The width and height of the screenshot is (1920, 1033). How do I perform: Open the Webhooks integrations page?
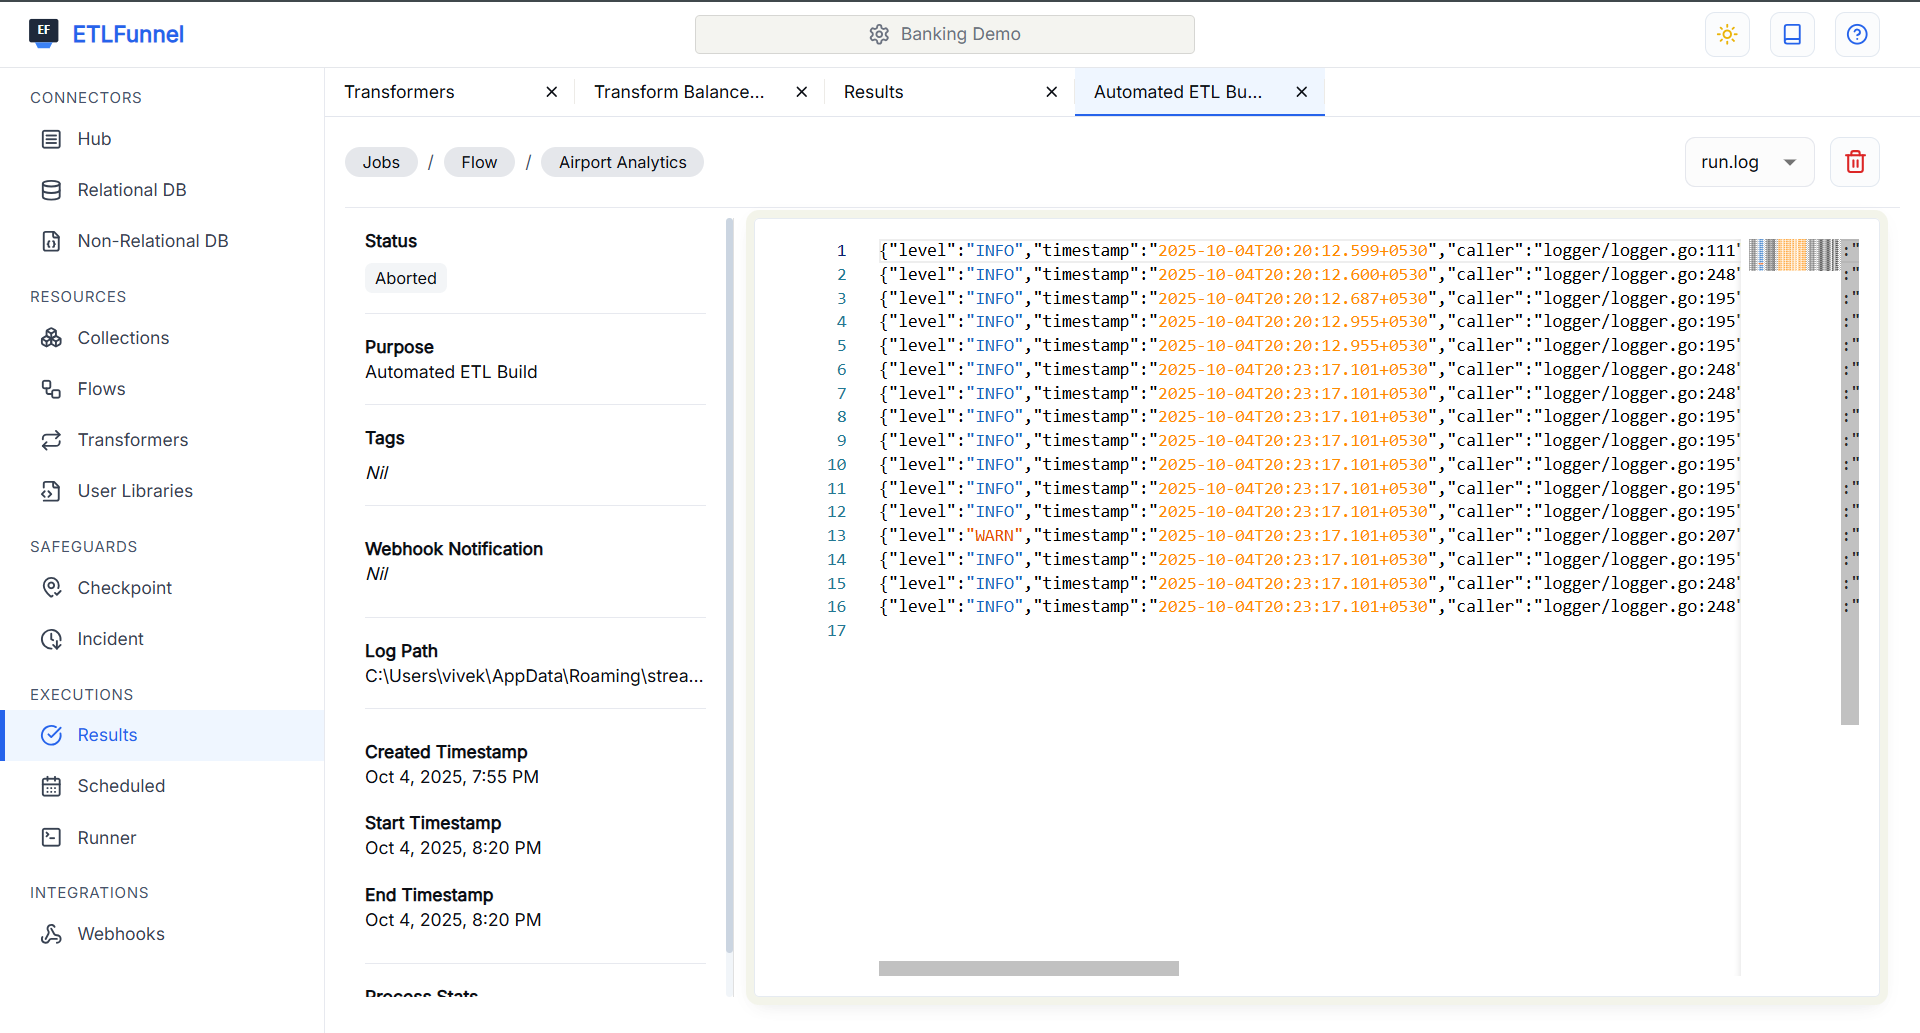[x=121, y=933]
